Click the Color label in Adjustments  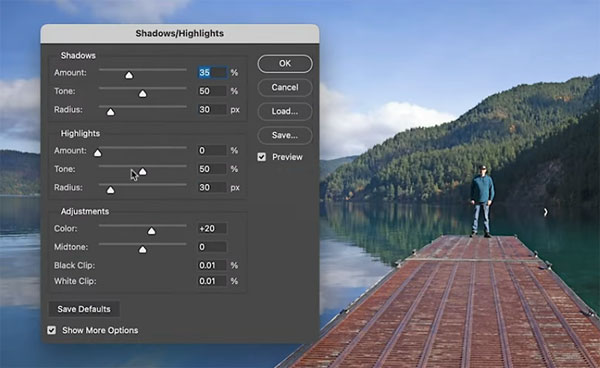click(65, 229)
